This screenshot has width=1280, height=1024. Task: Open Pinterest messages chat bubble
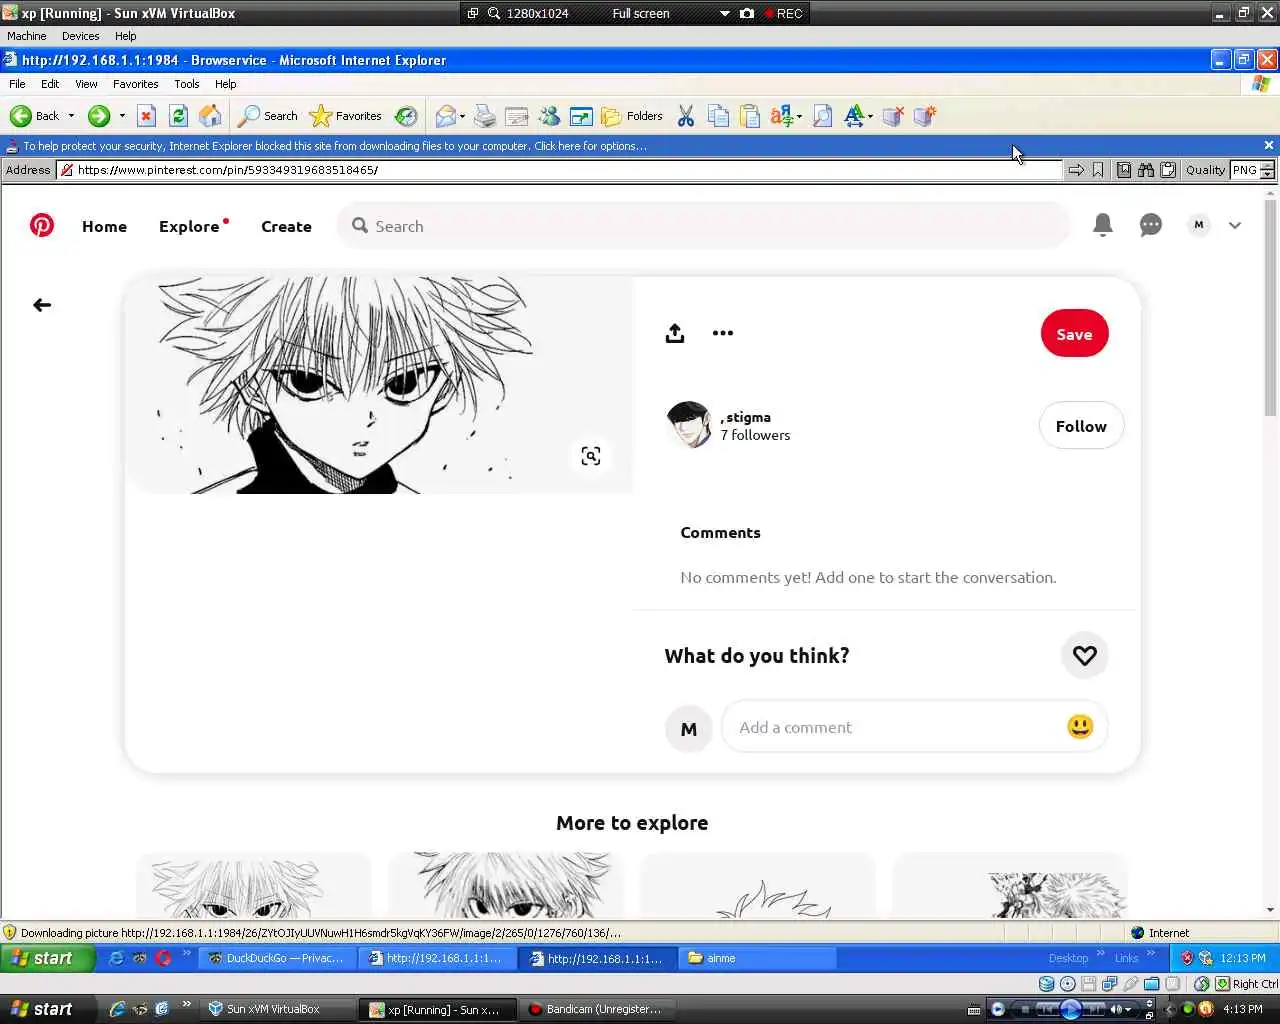click(1151, 225)
